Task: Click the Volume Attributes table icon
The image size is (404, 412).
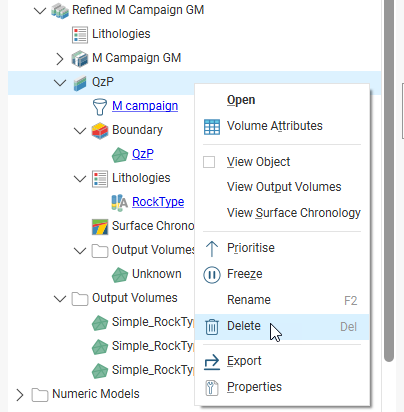Action: [x=212, y=127]
